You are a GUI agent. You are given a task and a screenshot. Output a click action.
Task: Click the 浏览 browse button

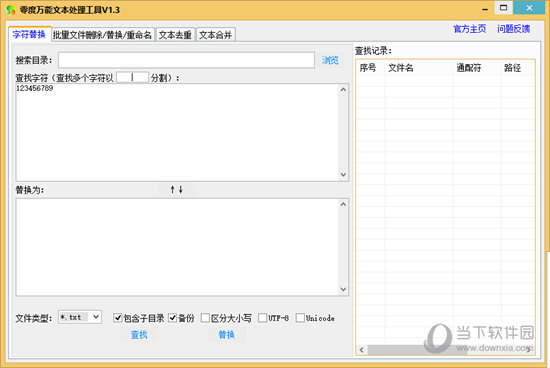tap(330, 60)
